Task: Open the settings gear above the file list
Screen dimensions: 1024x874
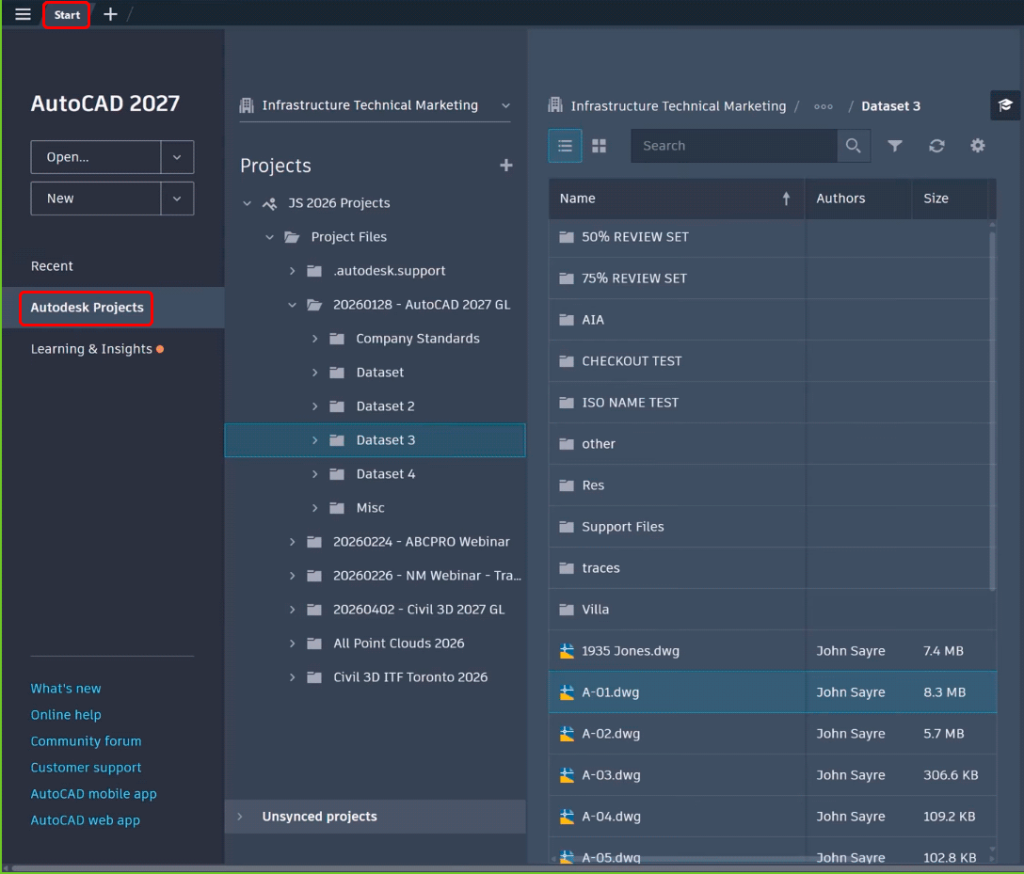Action: click(x=977, y=145)
